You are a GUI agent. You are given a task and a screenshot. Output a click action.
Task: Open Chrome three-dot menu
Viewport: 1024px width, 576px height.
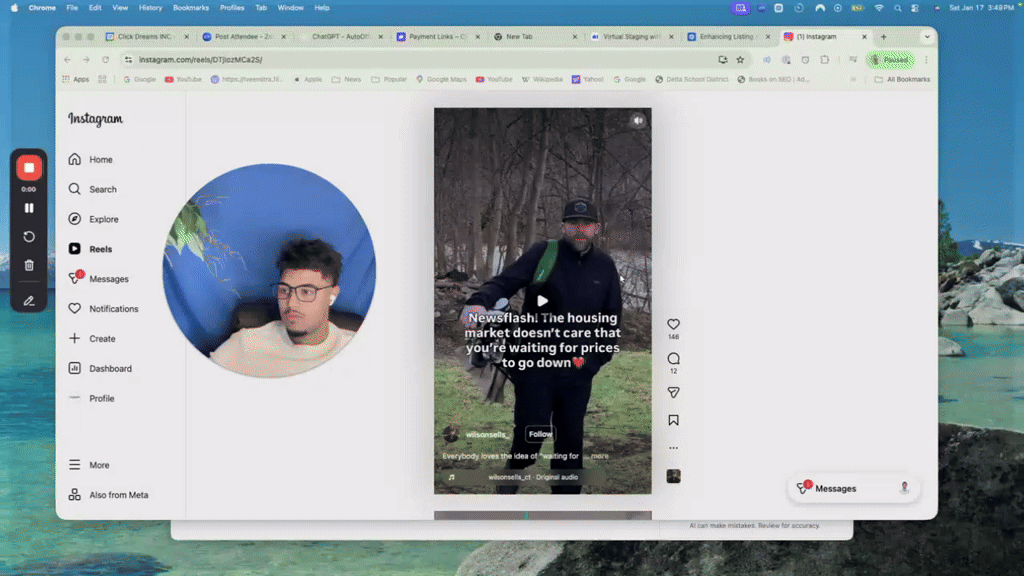[x=926, y=60]
